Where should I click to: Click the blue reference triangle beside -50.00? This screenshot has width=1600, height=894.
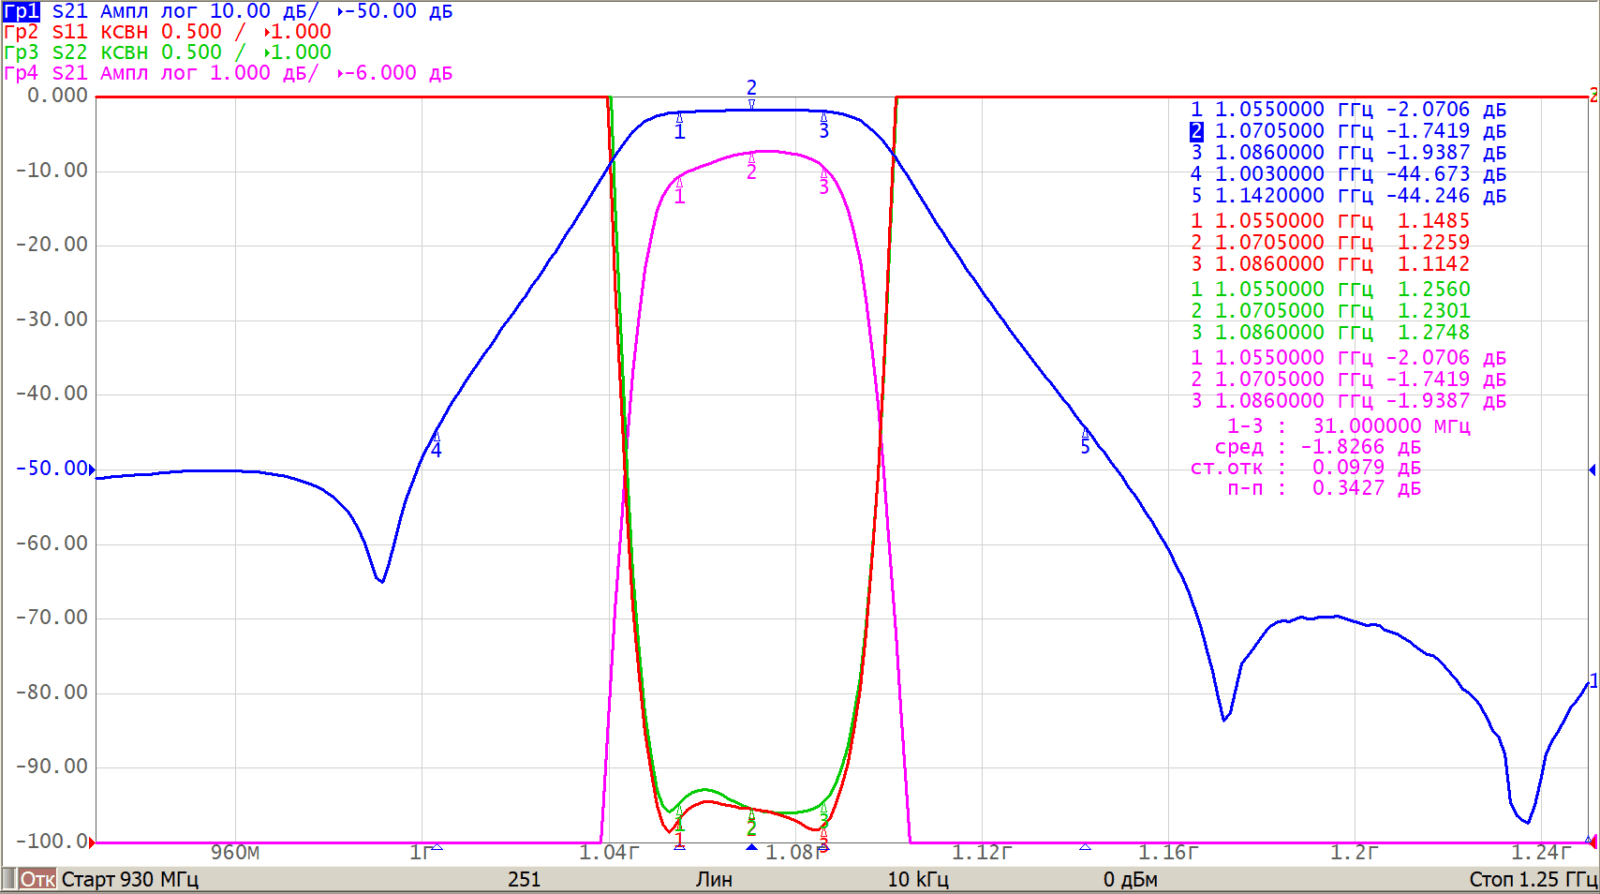(x=92, y=469)
